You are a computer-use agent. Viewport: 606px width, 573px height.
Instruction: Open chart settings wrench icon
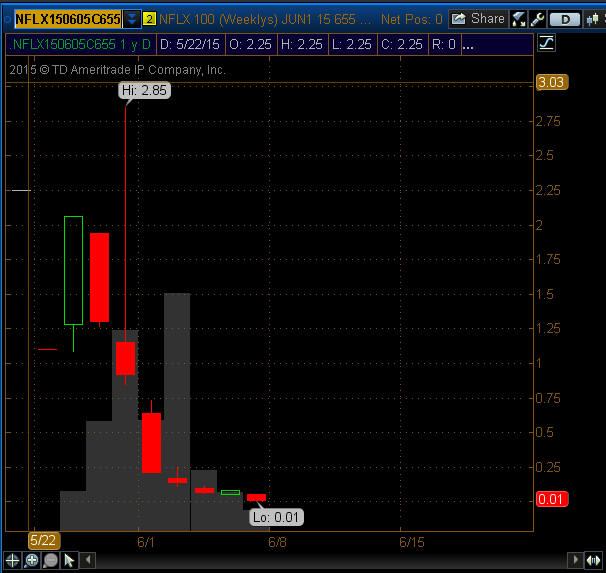[x=537, y=19]
